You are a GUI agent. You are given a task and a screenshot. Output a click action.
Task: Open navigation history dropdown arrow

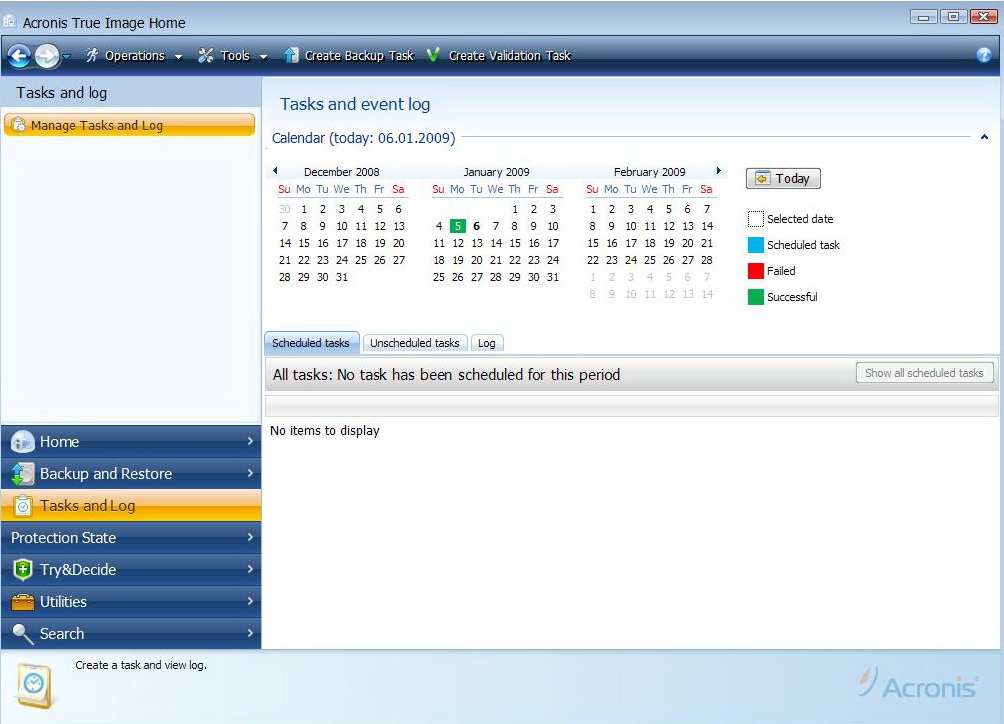[x=66, y=57]
